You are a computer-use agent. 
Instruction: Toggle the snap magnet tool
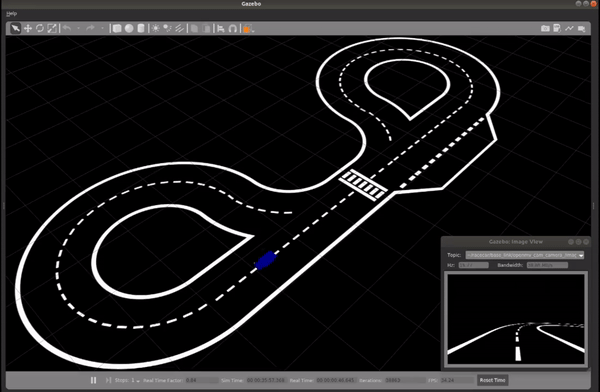[233, 29]
